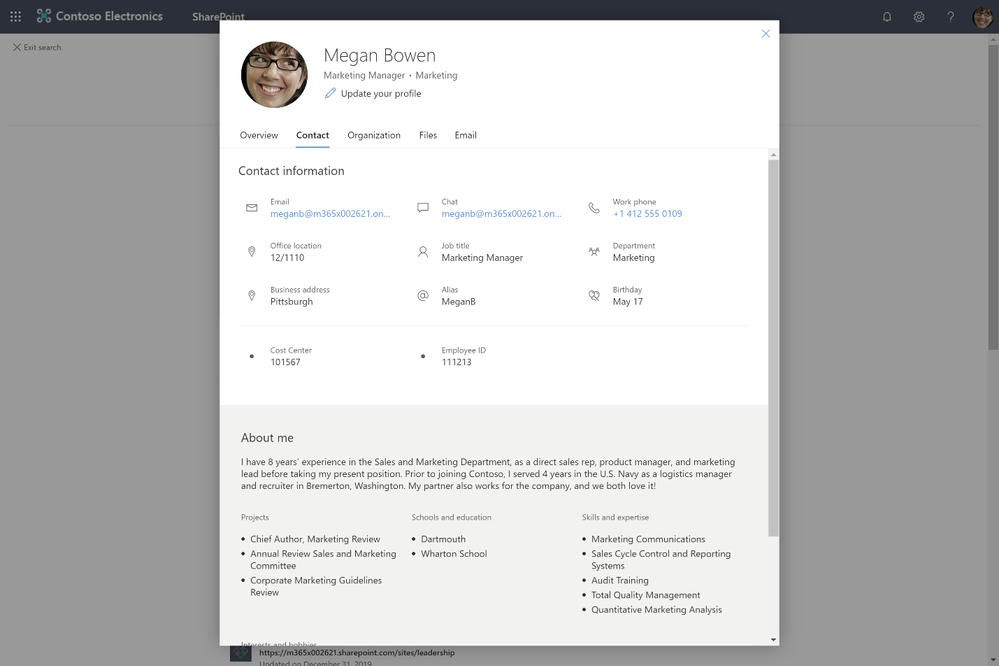The height and width of the screenshot is (666, 999).
Task: Open the app launcher waffle icon
Action: [15, 17]
